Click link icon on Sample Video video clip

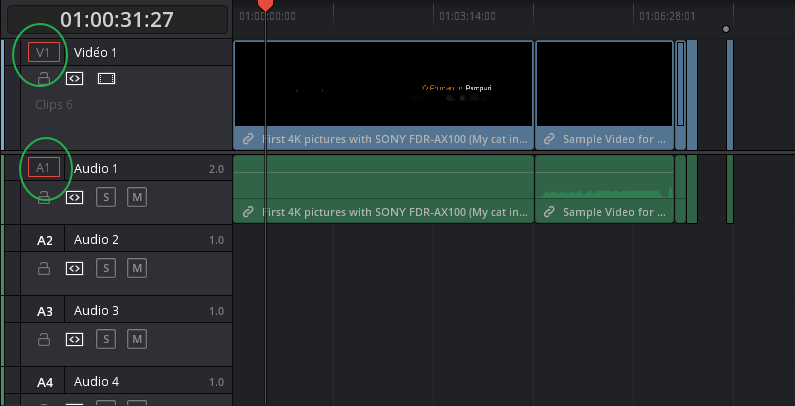[549, 139]
